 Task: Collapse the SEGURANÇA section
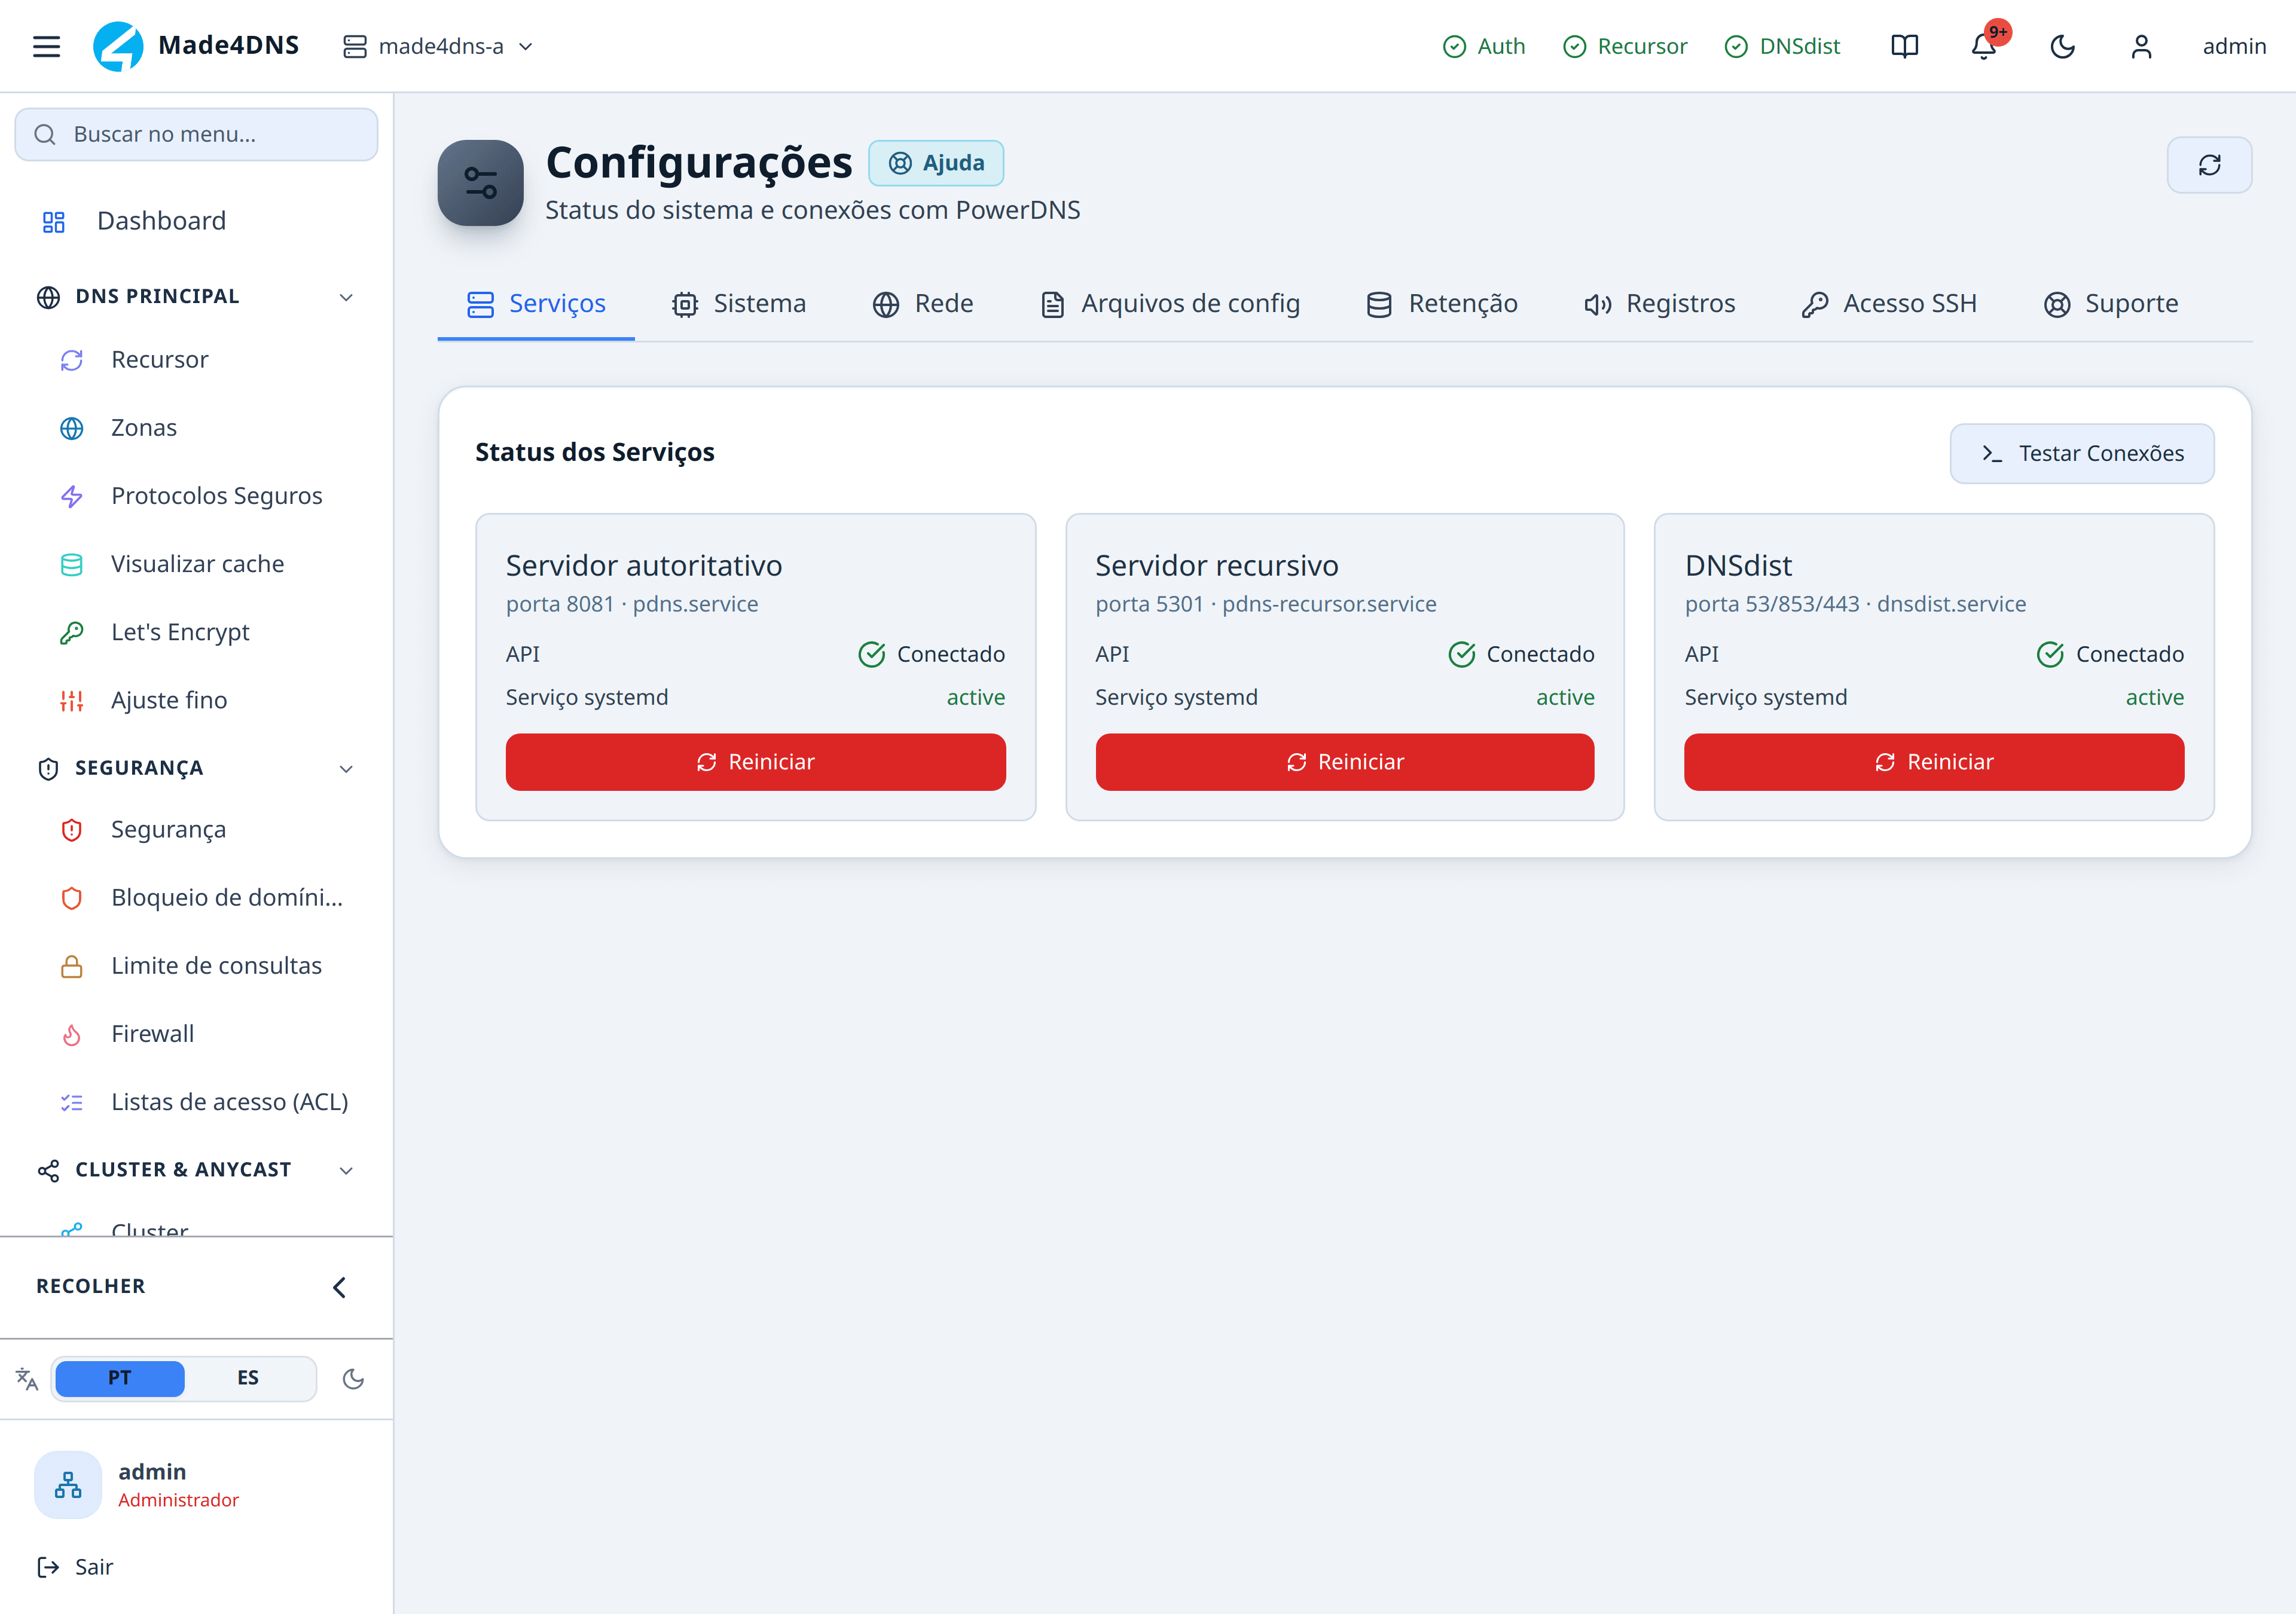pyautogui.click(x=196, y=768)
